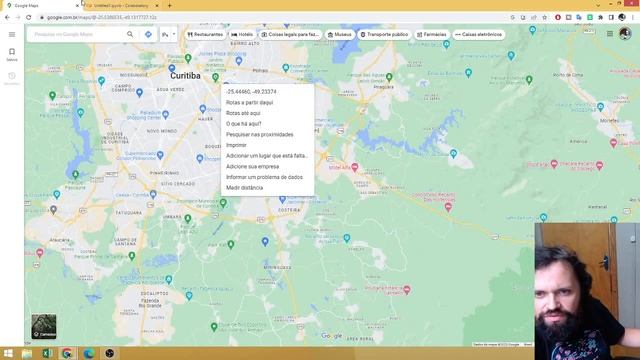Choose Informar um problema de dados
Viewport: 640px width, 360px height.
[x=267, y=177]
